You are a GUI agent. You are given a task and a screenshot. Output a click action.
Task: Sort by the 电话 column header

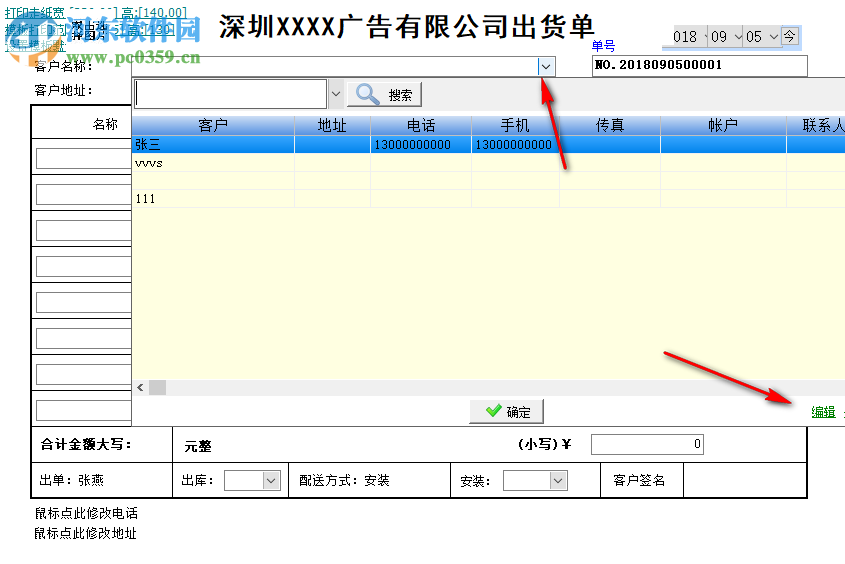(421, 126)
